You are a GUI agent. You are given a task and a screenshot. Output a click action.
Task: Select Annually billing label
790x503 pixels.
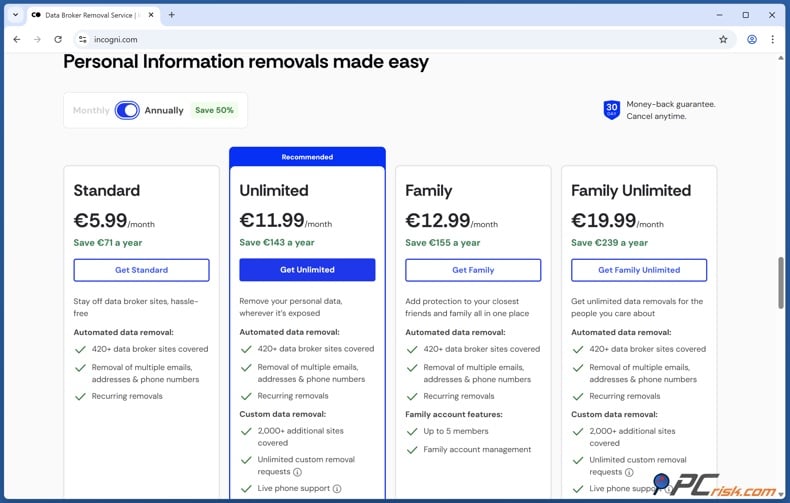pos(164,110)
